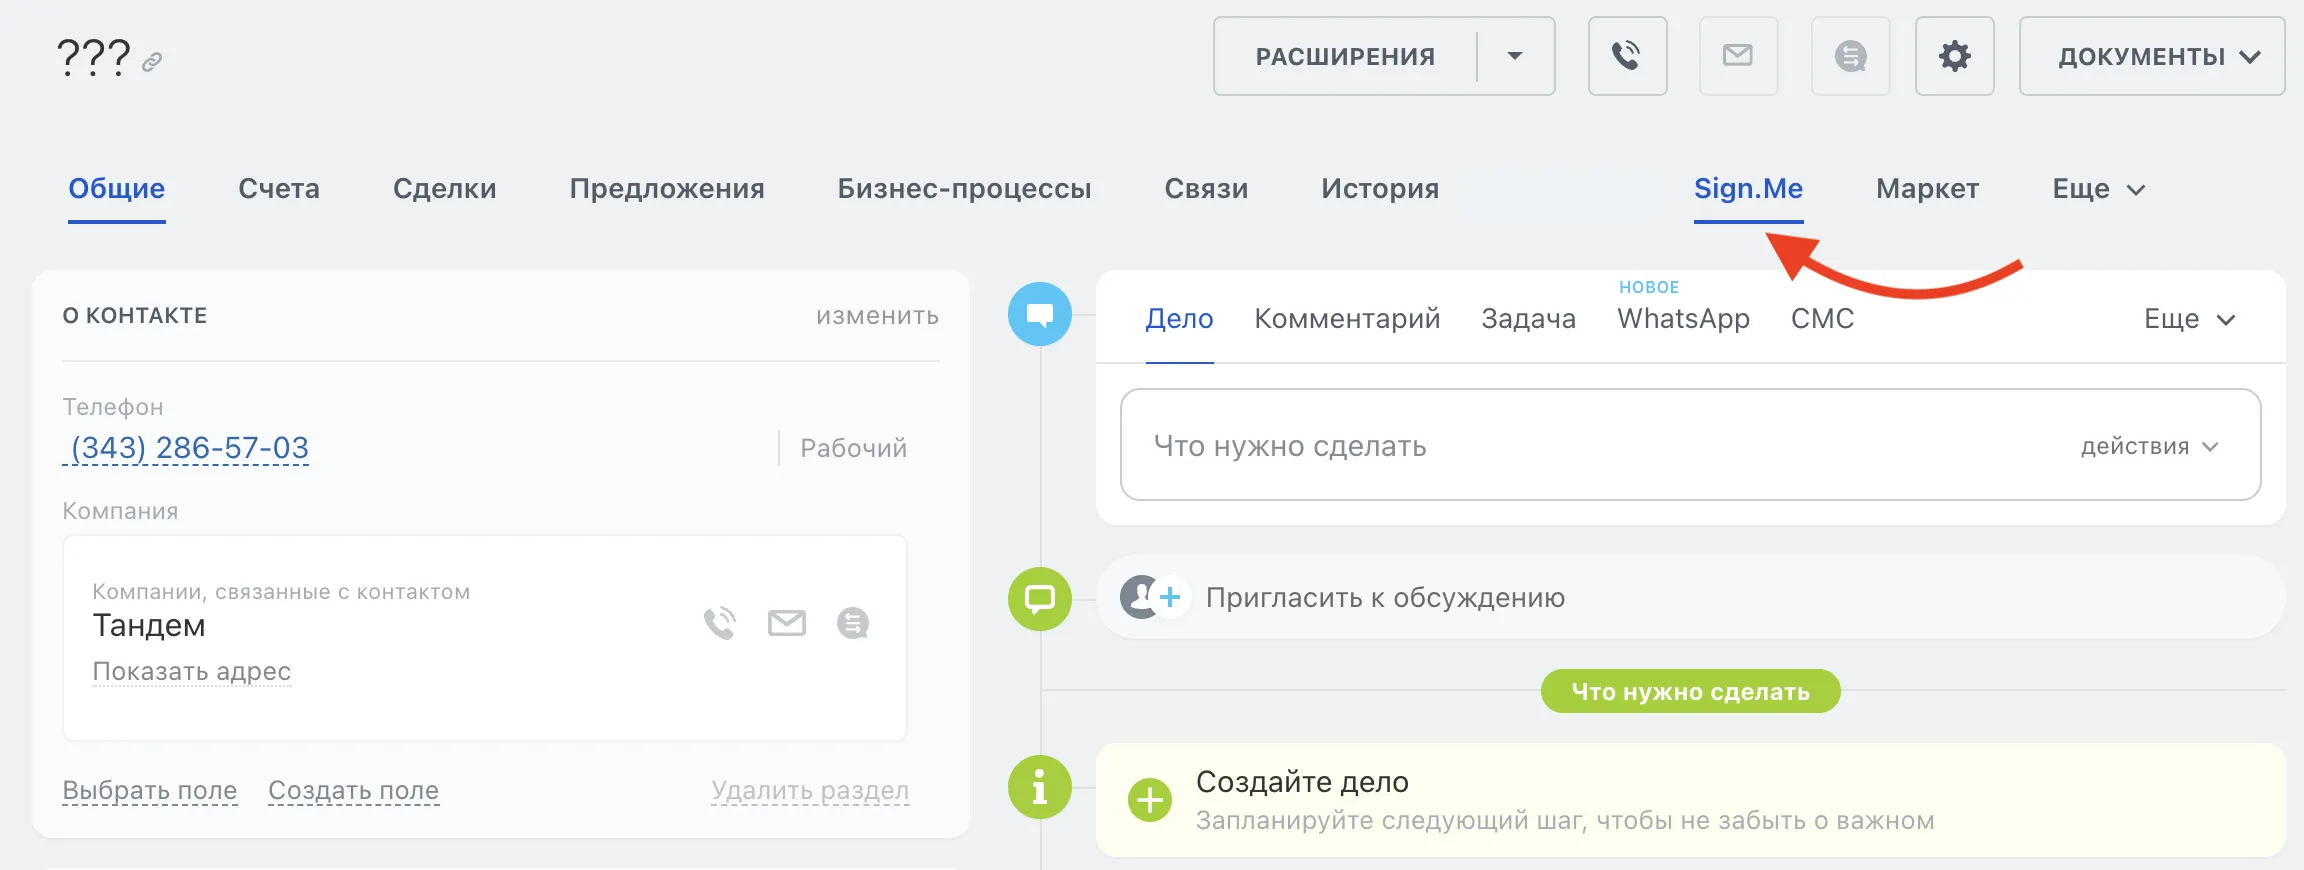Call Тандем company via phone icon
2304x870 pixels.
719,623
